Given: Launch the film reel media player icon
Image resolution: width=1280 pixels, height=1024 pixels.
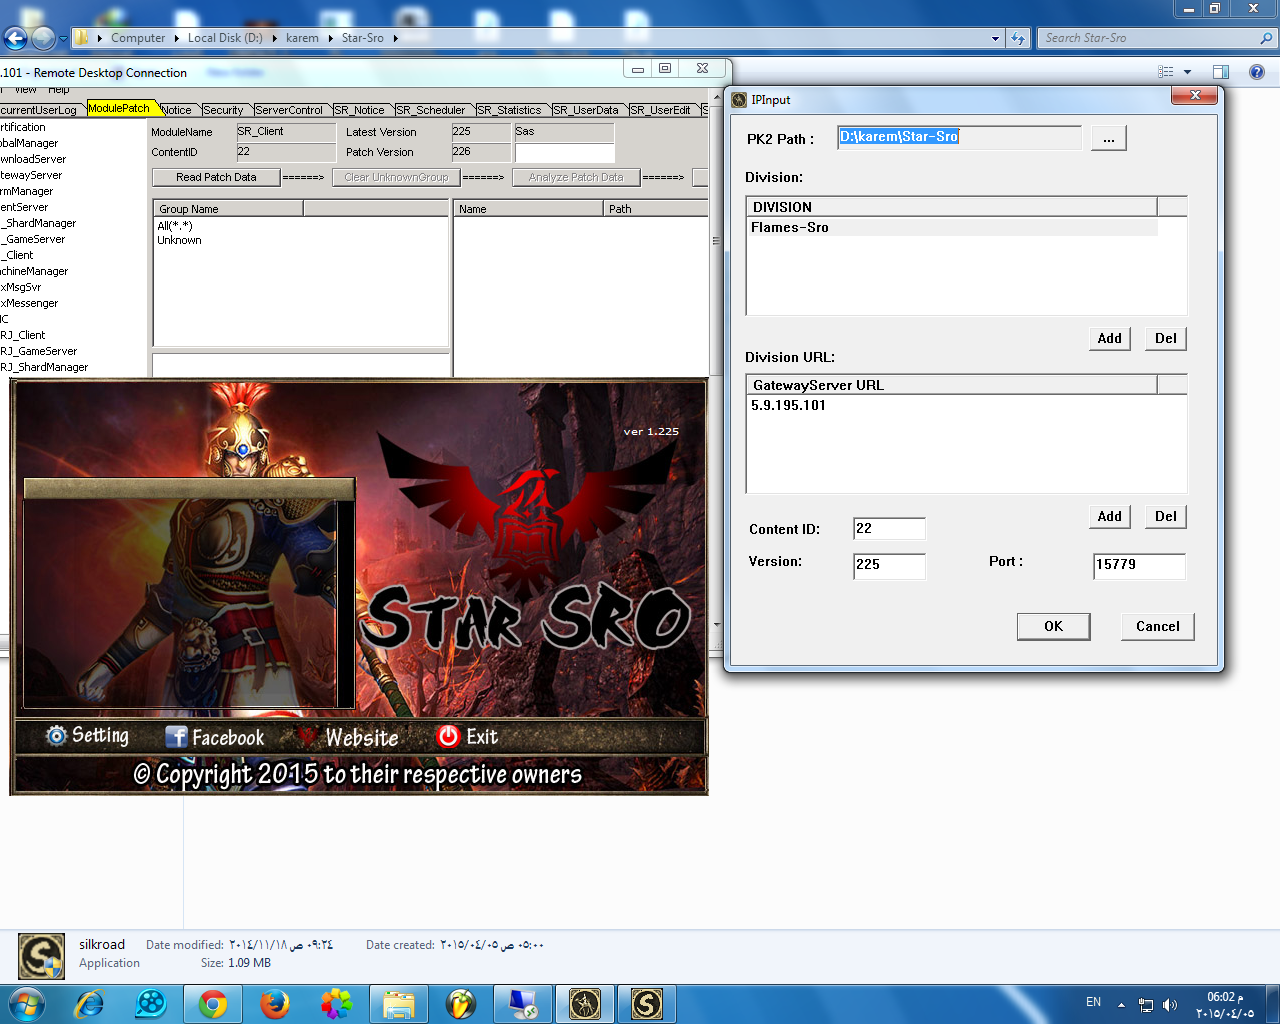Looking at the screenshot, I should (151, 1003).
